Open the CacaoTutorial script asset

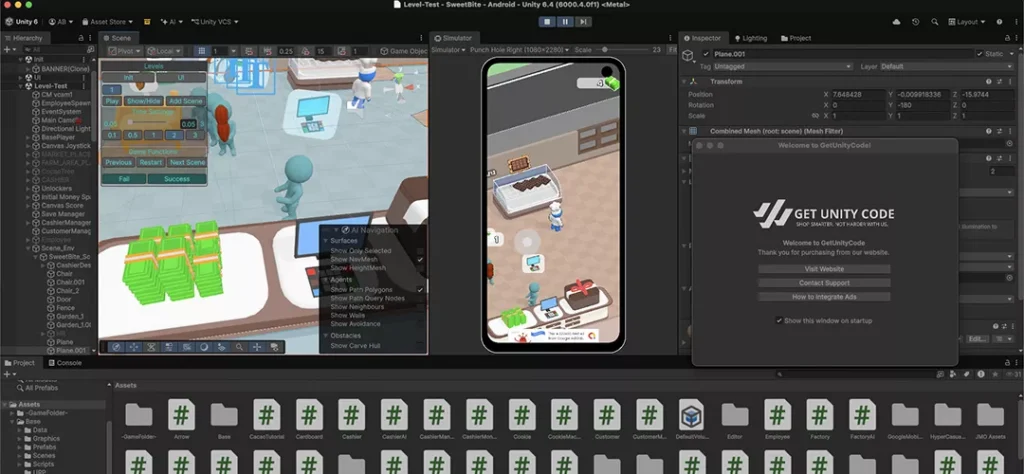(266, 415)
